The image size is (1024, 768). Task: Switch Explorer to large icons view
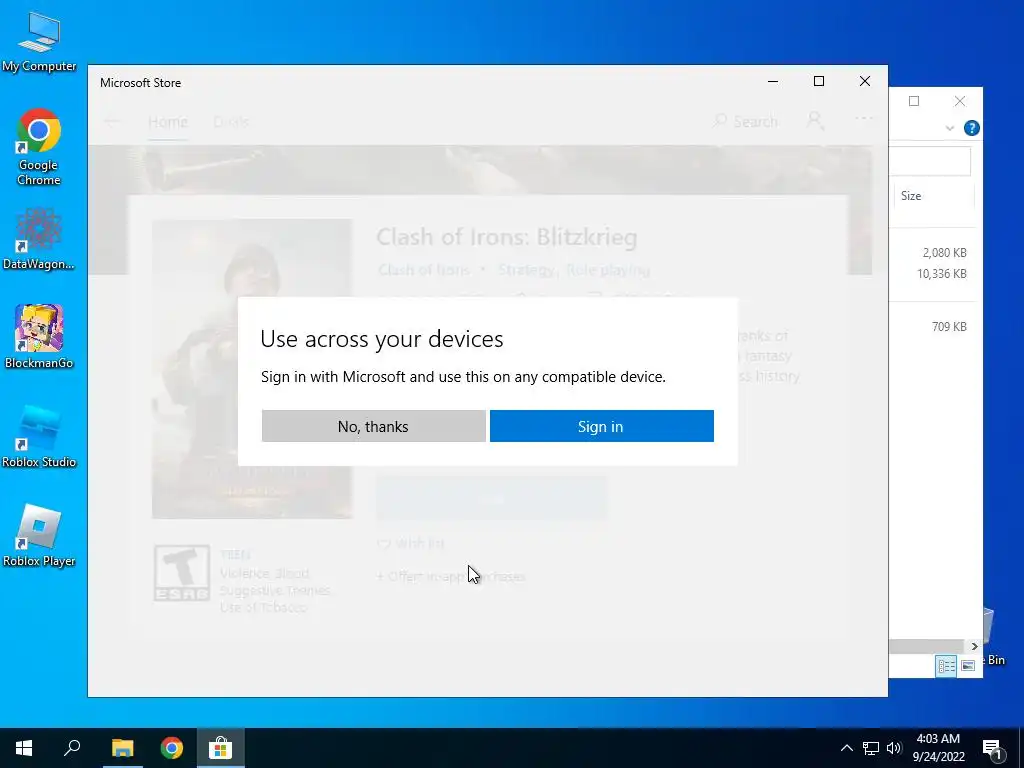(968, 665)
